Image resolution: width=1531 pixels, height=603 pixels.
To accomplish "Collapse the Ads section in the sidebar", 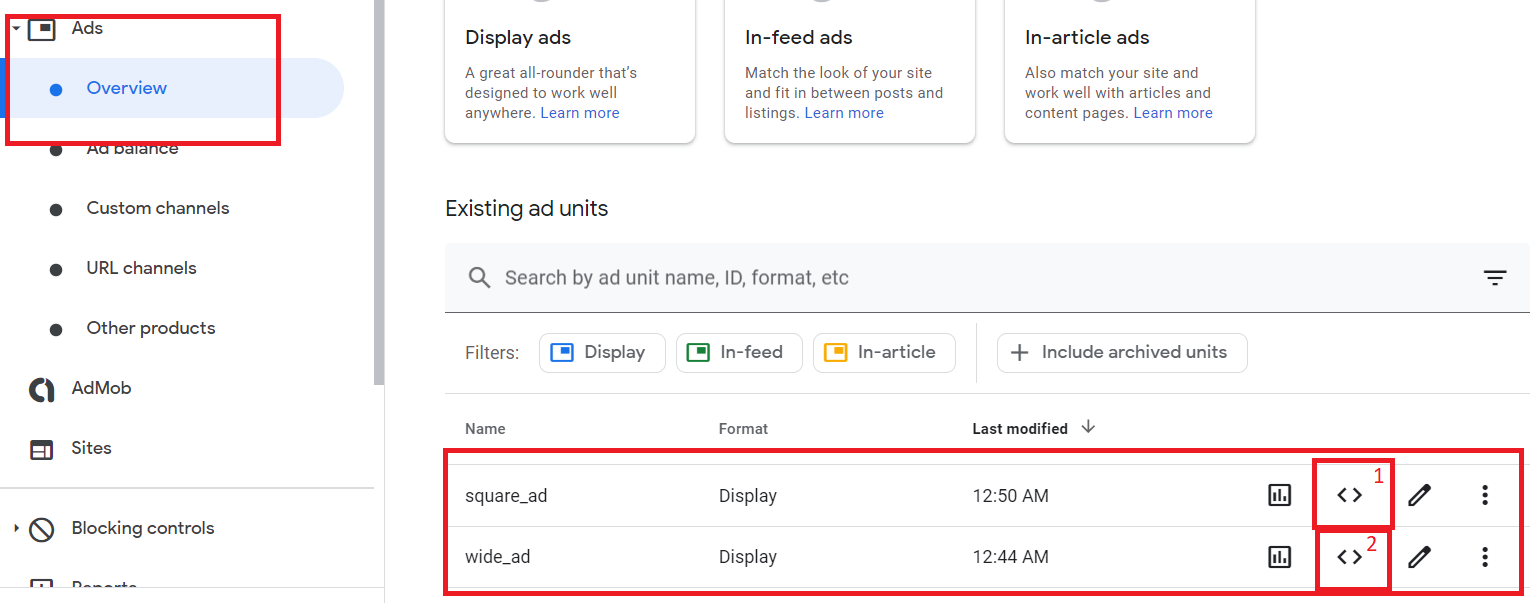I will tap(14, 27).
